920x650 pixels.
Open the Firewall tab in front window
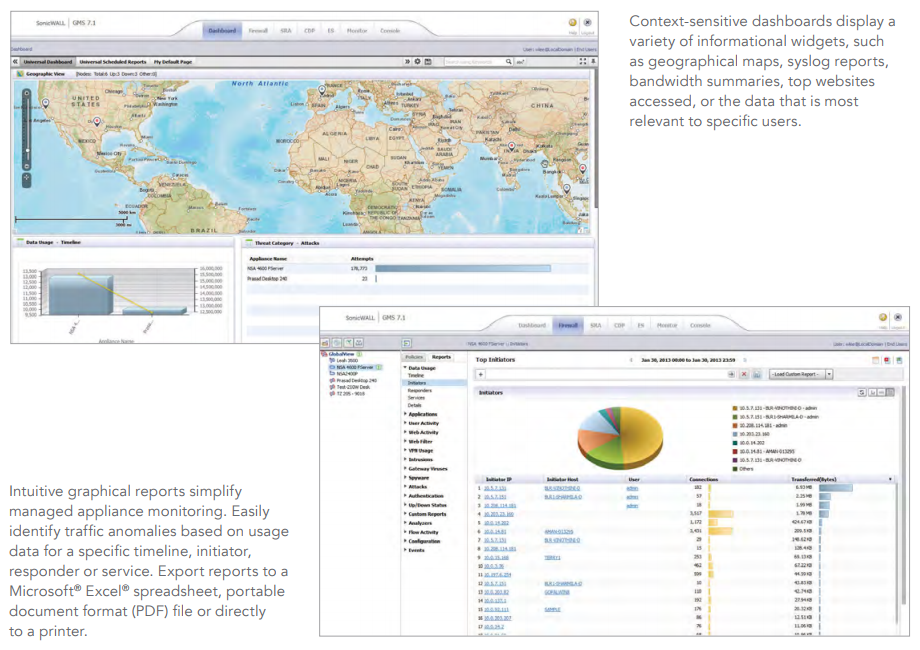(x=567, y=325)
